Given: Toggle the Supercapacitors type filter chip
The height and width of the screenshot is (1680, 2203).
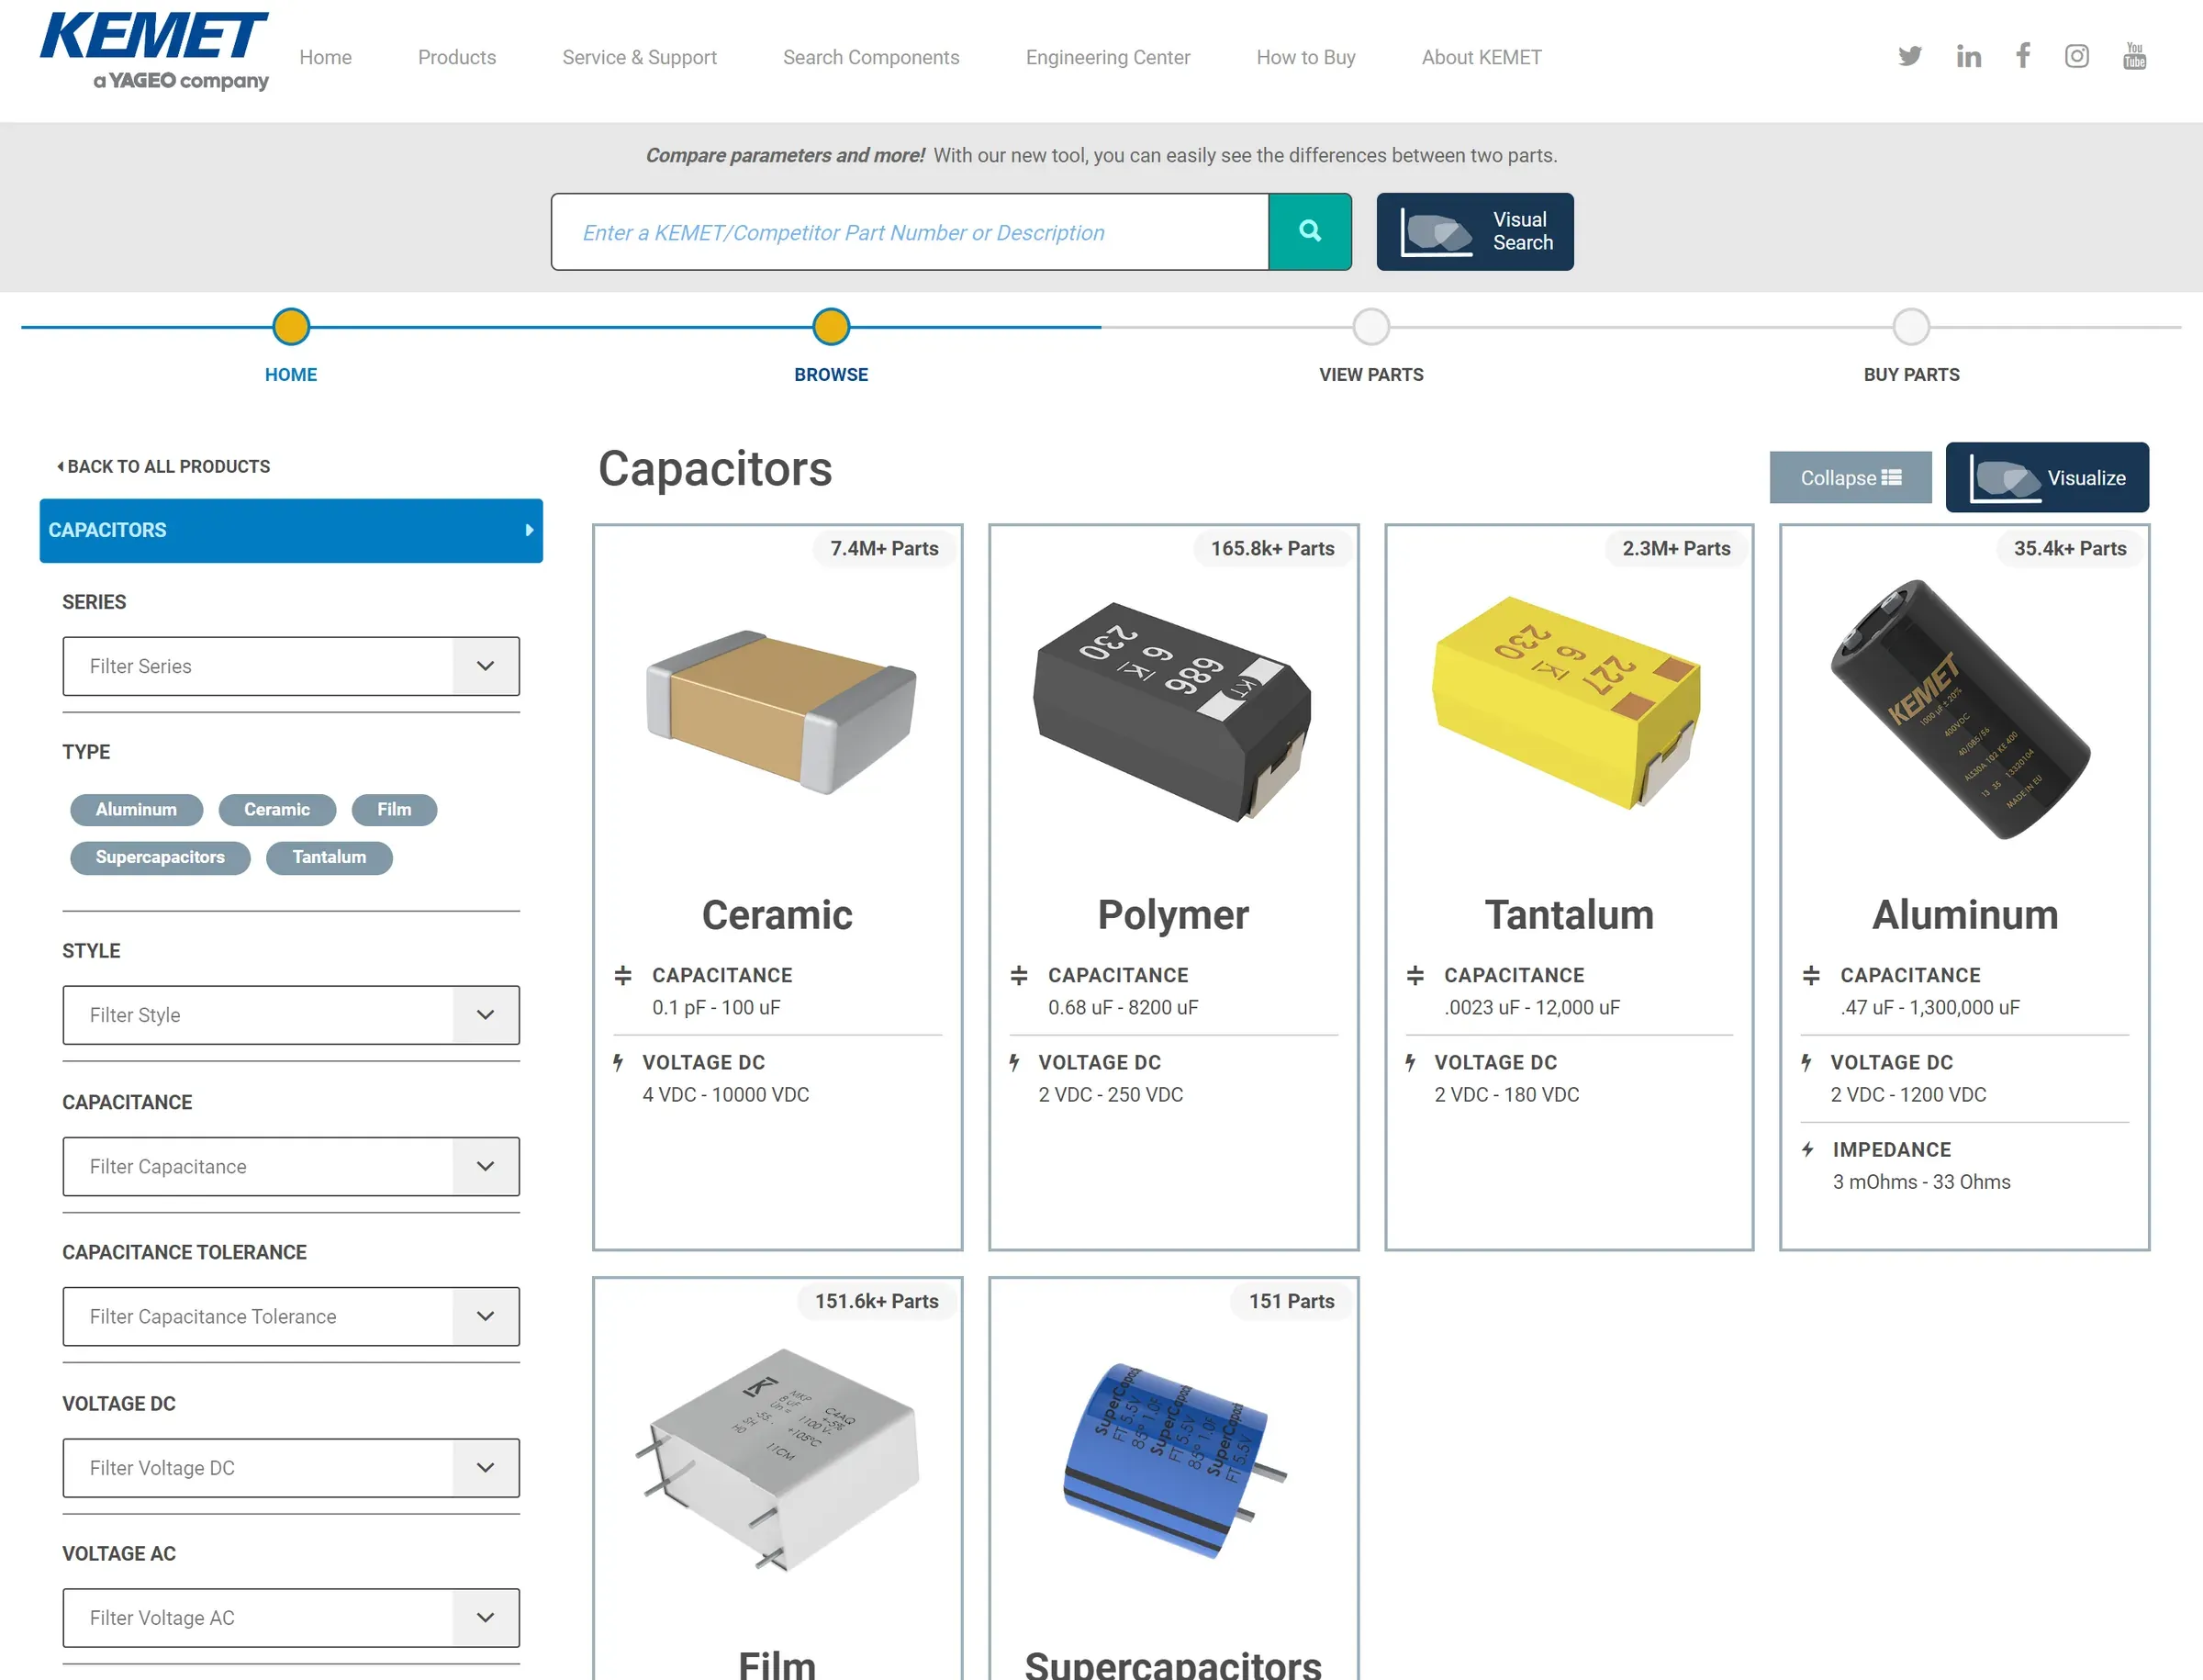Looking at the screenshot, I should 160,857.
